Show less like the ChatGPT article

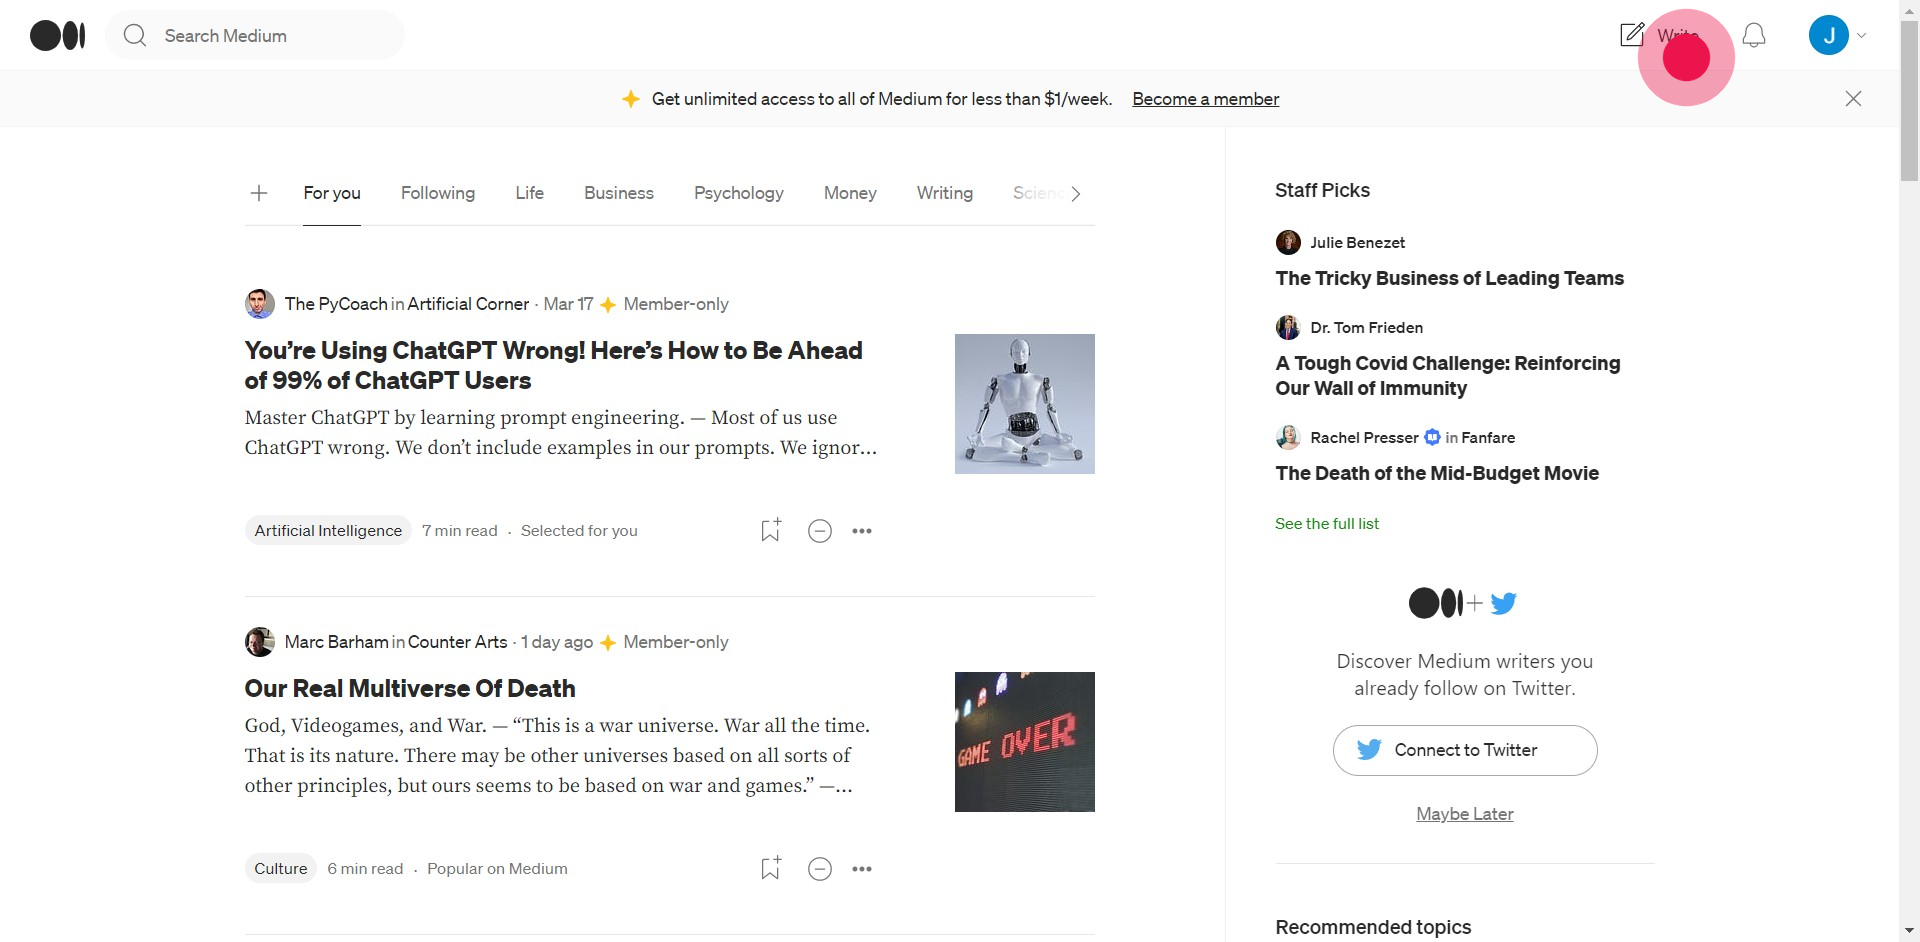(x=819, y=531)
